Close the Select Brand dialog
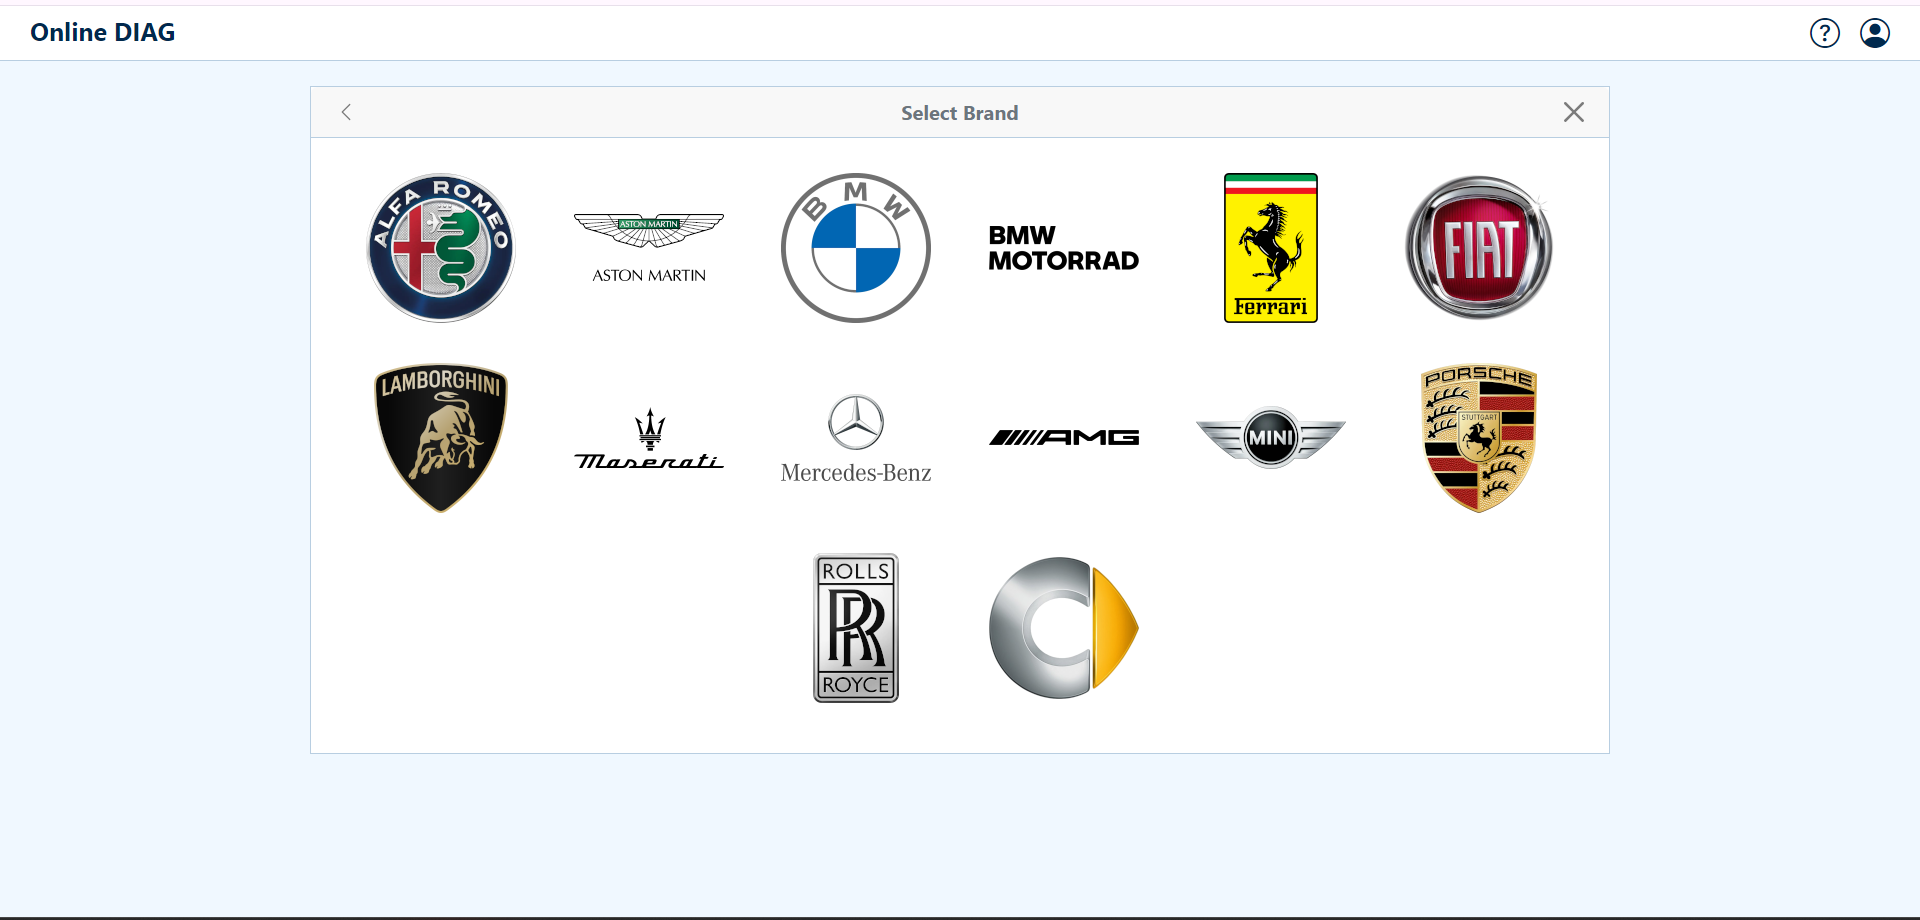 pyautogui.click(x=1574, y=112)
